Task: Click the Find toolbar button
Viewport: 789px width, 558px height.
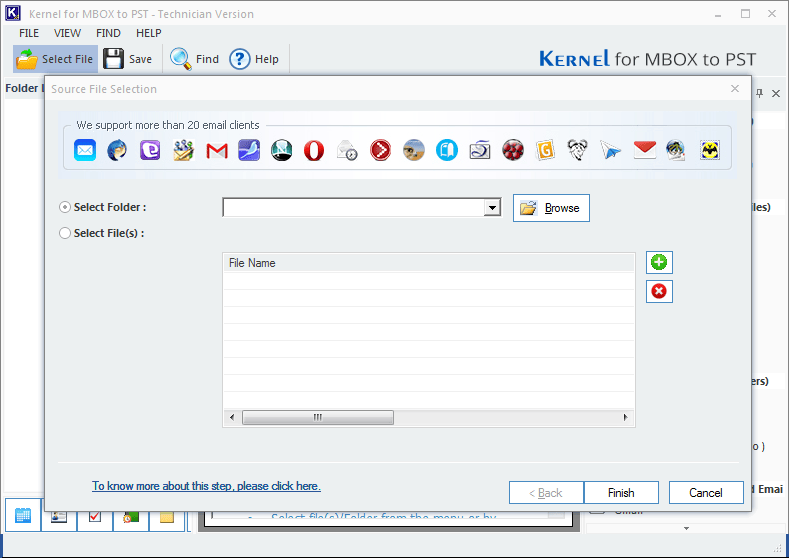Action: tap(194, 59)
